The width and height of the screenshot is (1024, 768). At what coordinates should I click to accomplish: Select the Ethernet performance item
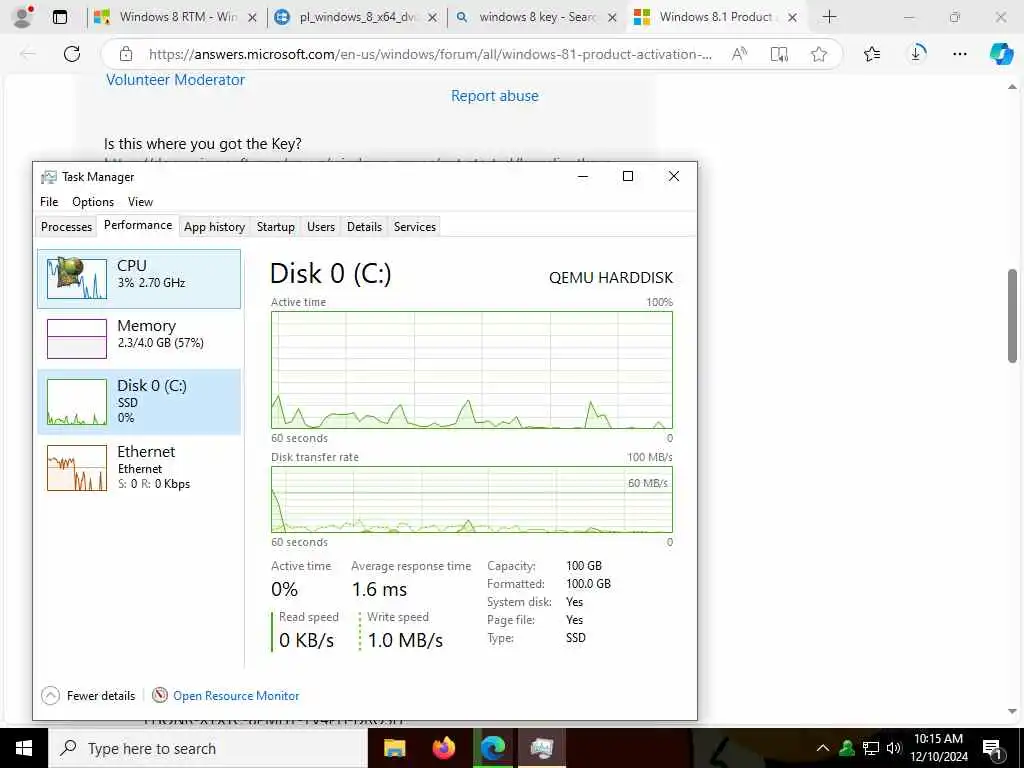[x=139, y=468]
